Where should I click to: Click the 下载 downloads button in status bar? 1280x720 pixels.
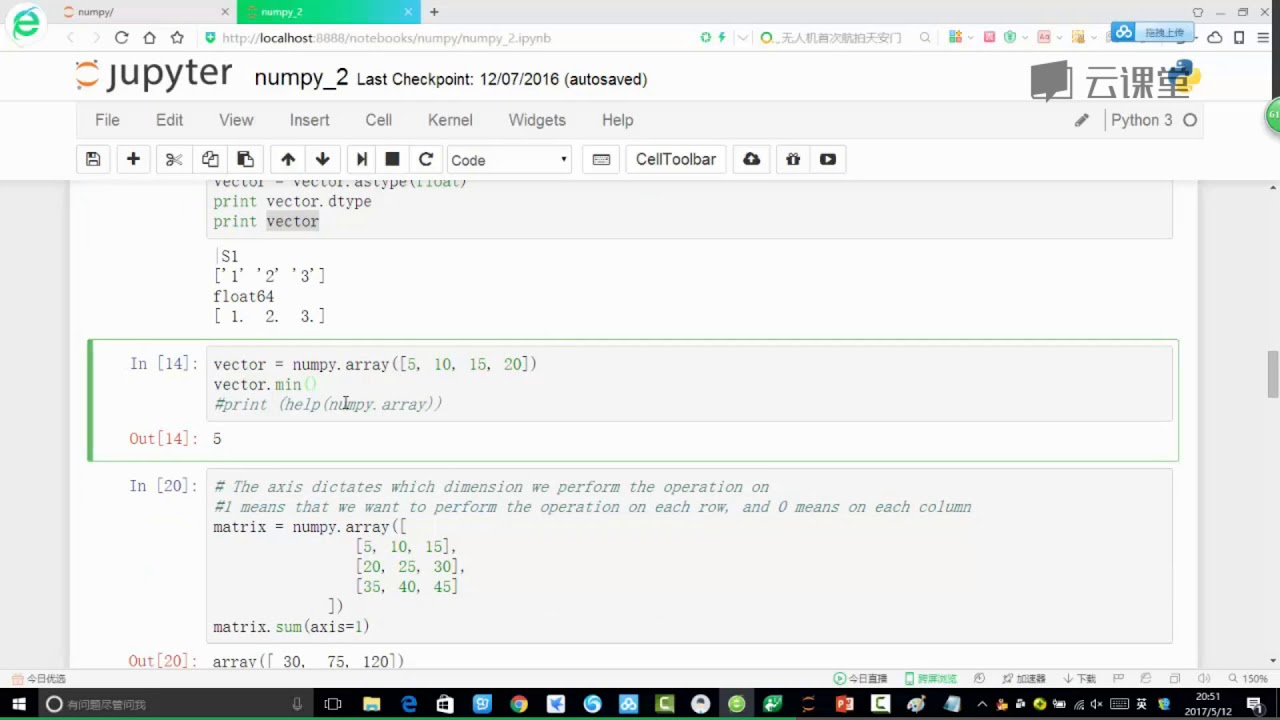click(1079, 678)
